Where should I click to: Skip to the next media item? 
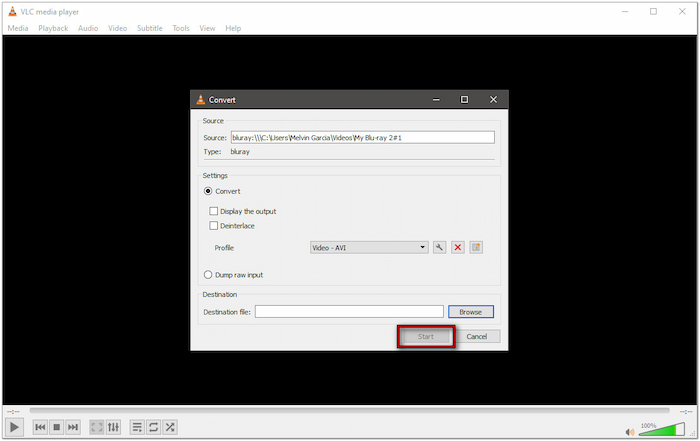pyautogui.click(x=73, y=427)
